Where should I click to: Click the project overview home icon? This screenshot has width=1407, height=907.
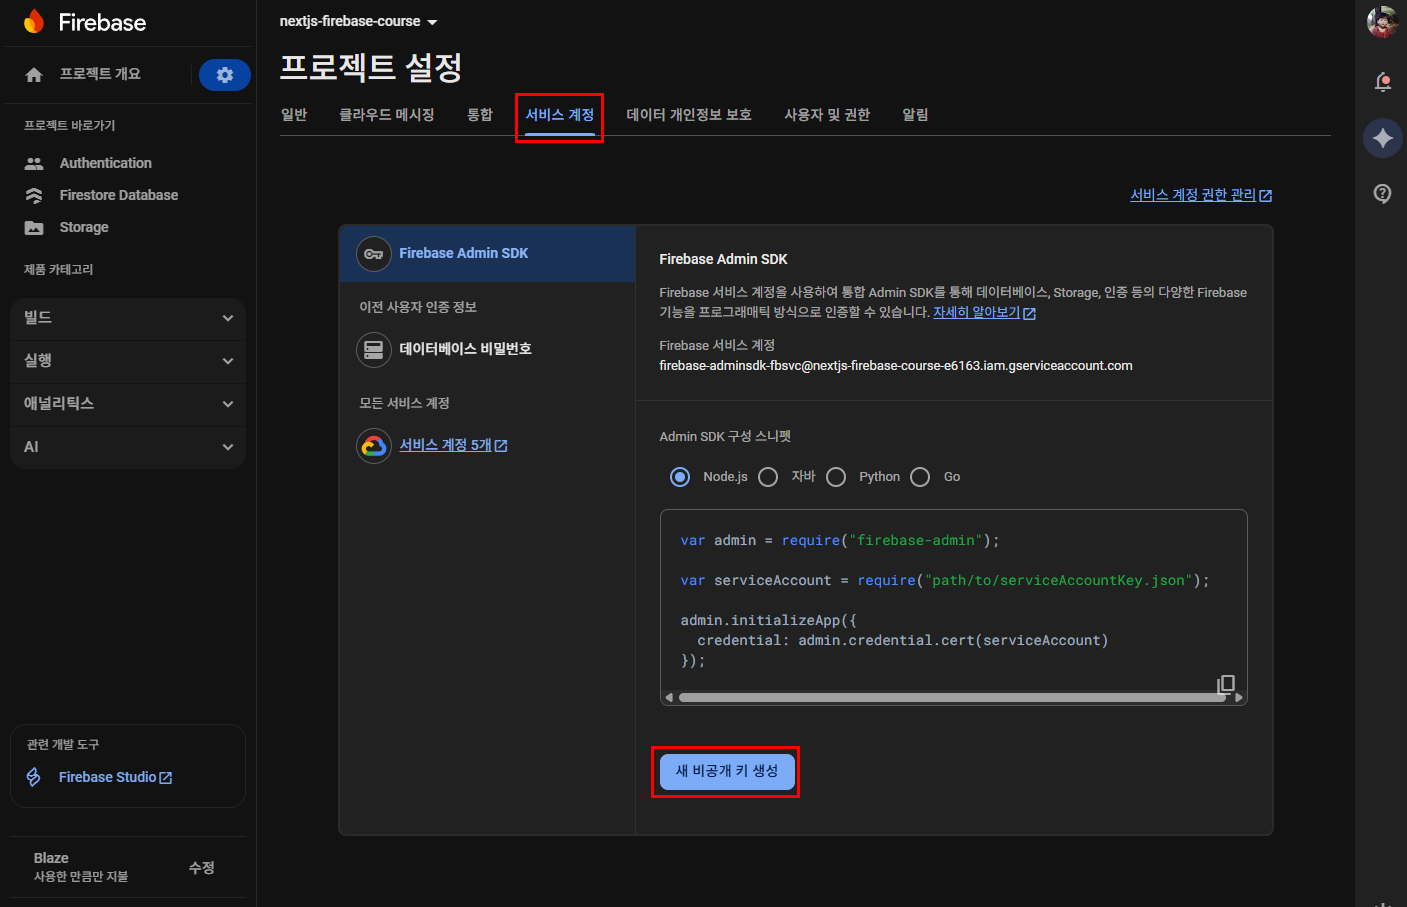point(34,75)
